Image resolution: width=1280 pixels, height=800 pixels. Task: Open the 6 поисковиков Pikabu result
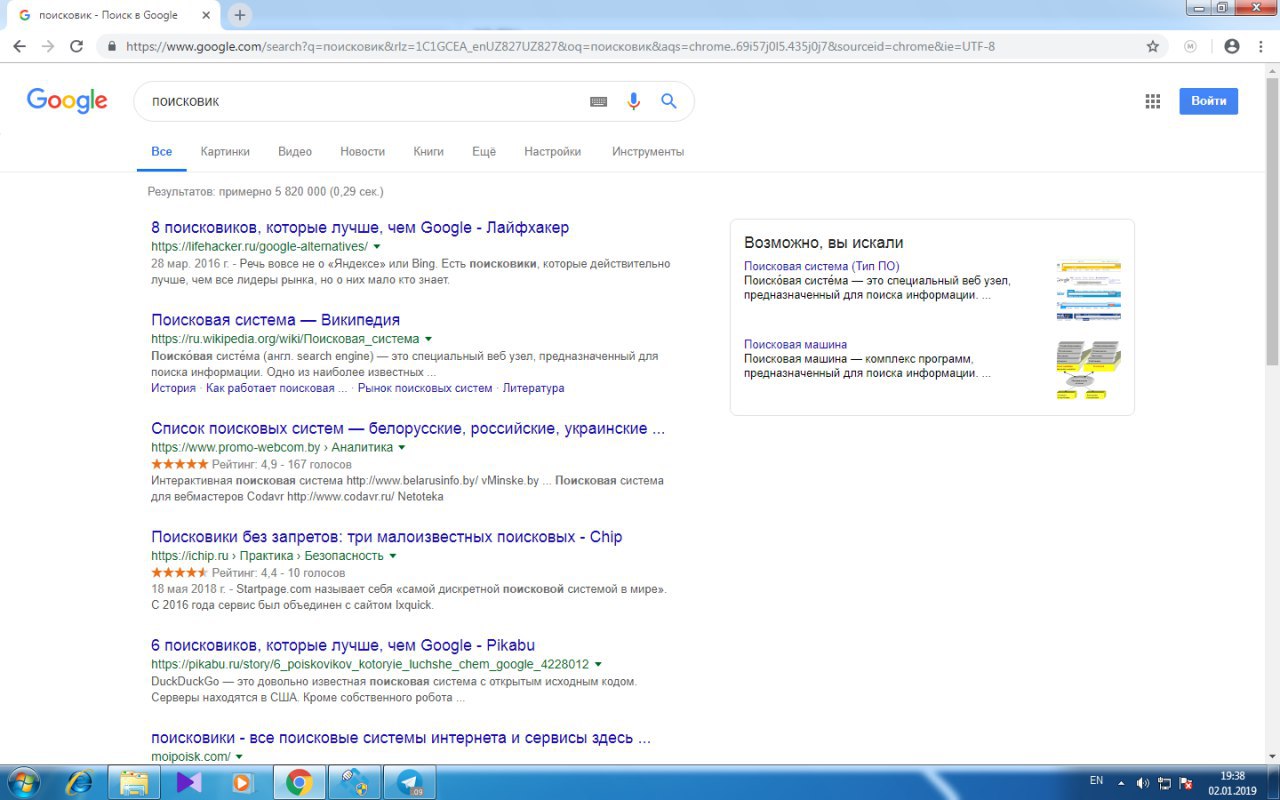(343, 645)
